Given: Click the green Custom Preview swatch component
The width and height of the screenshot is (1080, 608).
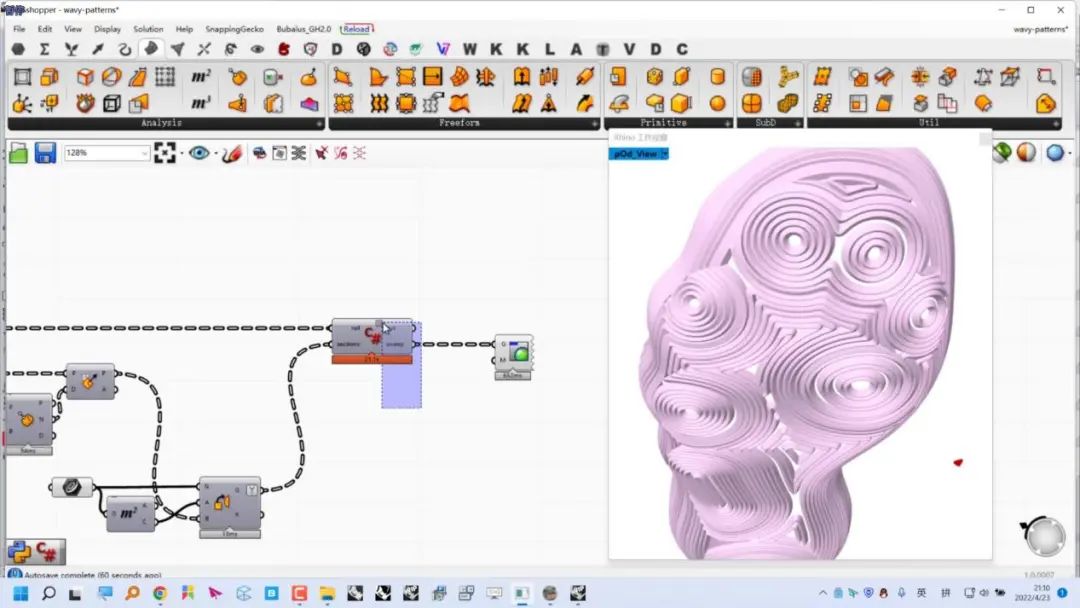Looking at the screenshot, I should [513, 353].
